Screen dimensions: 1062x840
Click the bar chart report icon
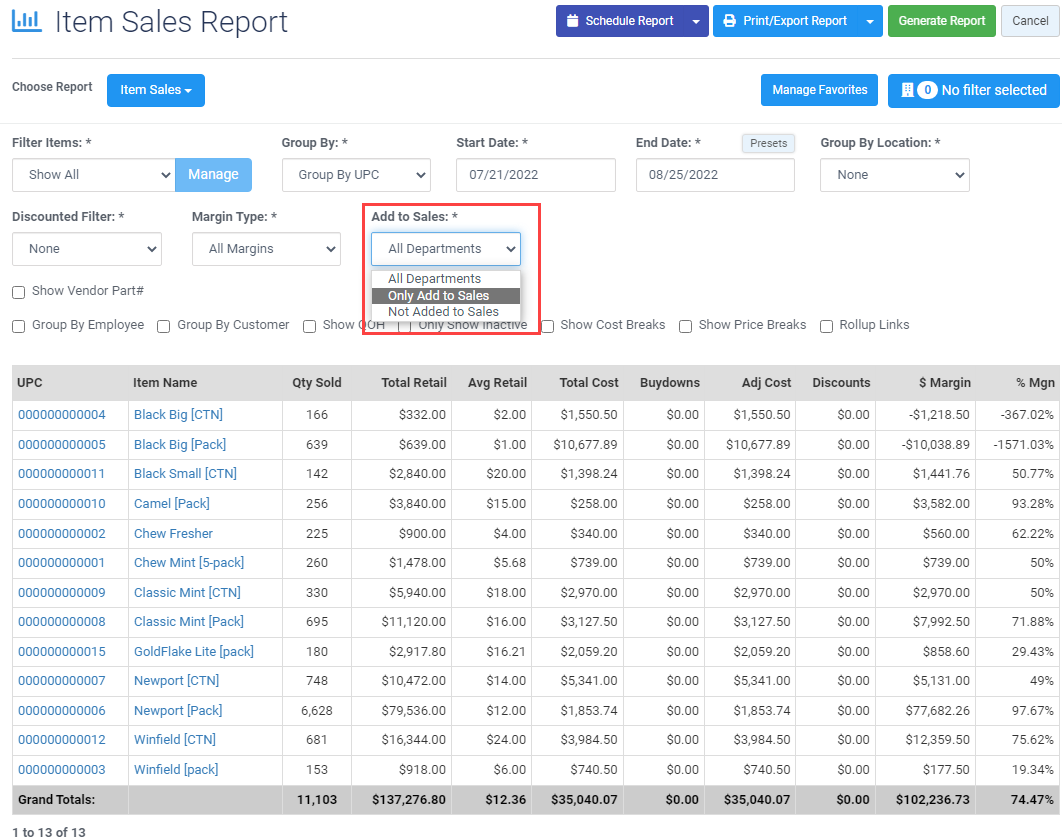point(26,22)
